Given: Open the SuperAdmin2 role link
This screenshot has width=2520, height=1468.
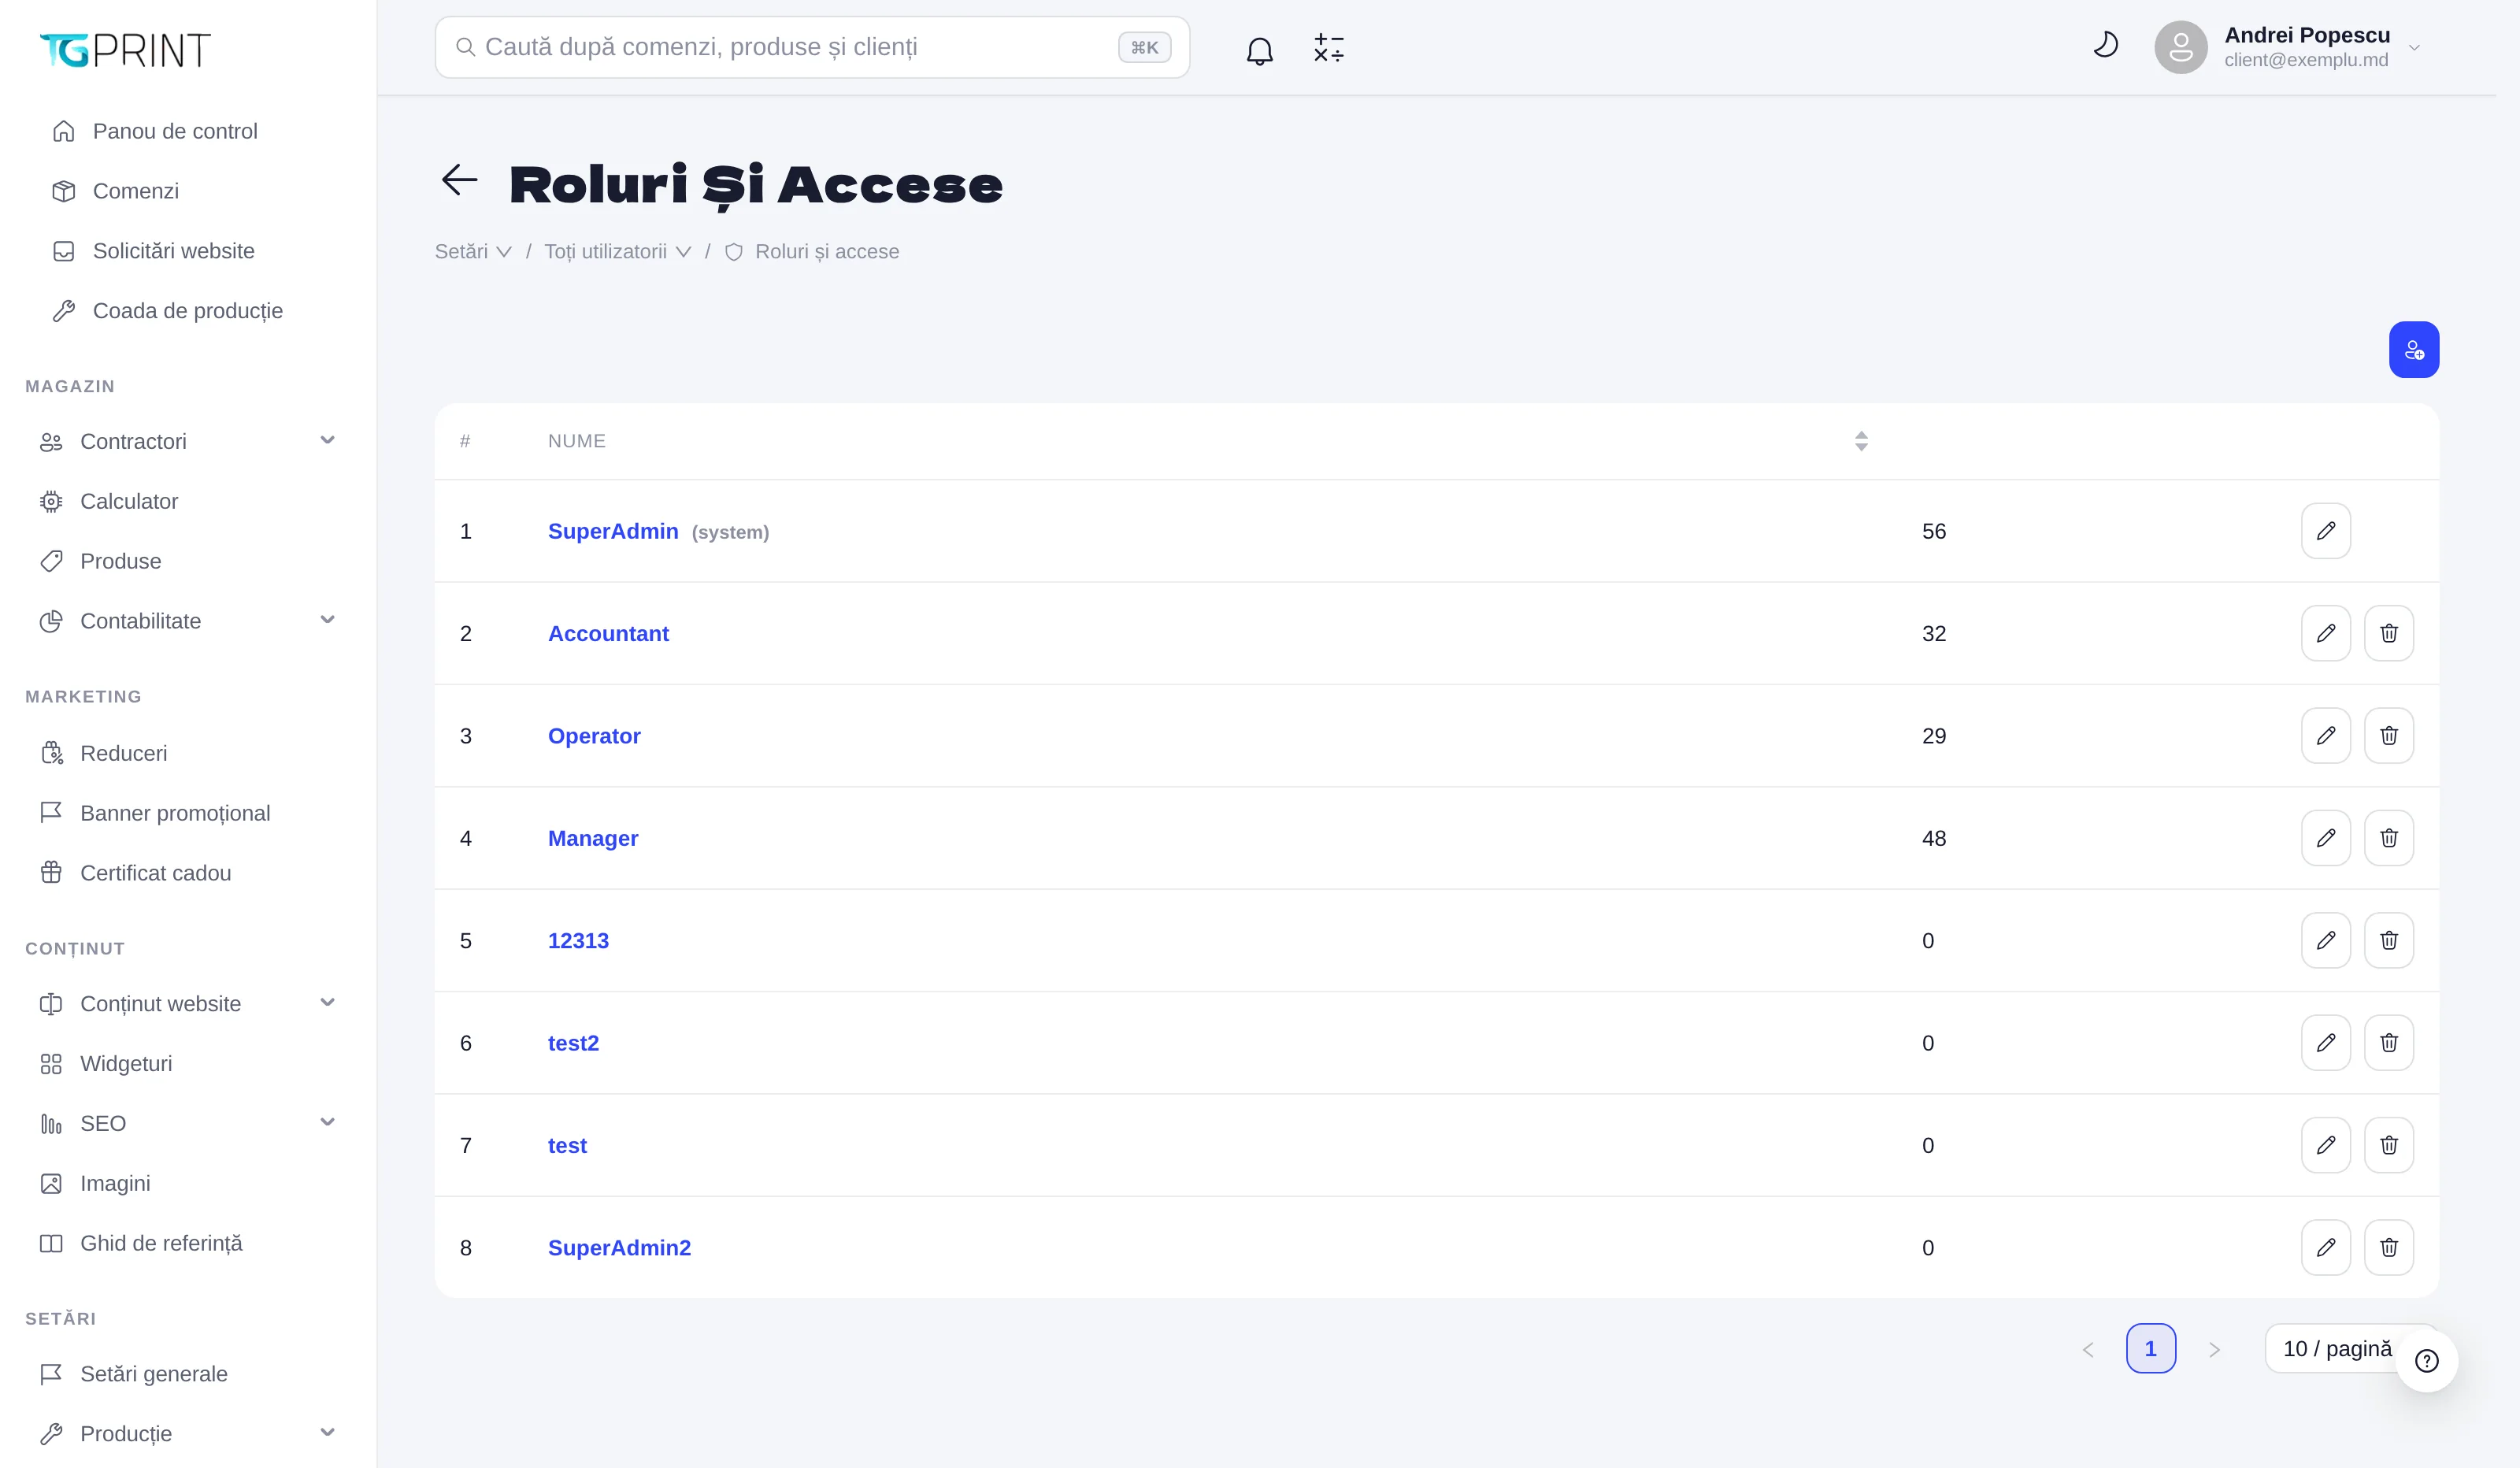Looking at the screenshot, I should pyautogui.click(x=619, y=1247).
